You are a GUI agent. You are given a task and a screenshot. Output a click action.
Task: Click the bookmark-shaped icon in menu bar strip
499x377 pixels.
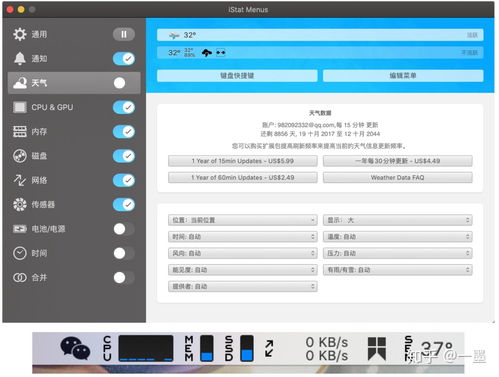pos(377,348)
